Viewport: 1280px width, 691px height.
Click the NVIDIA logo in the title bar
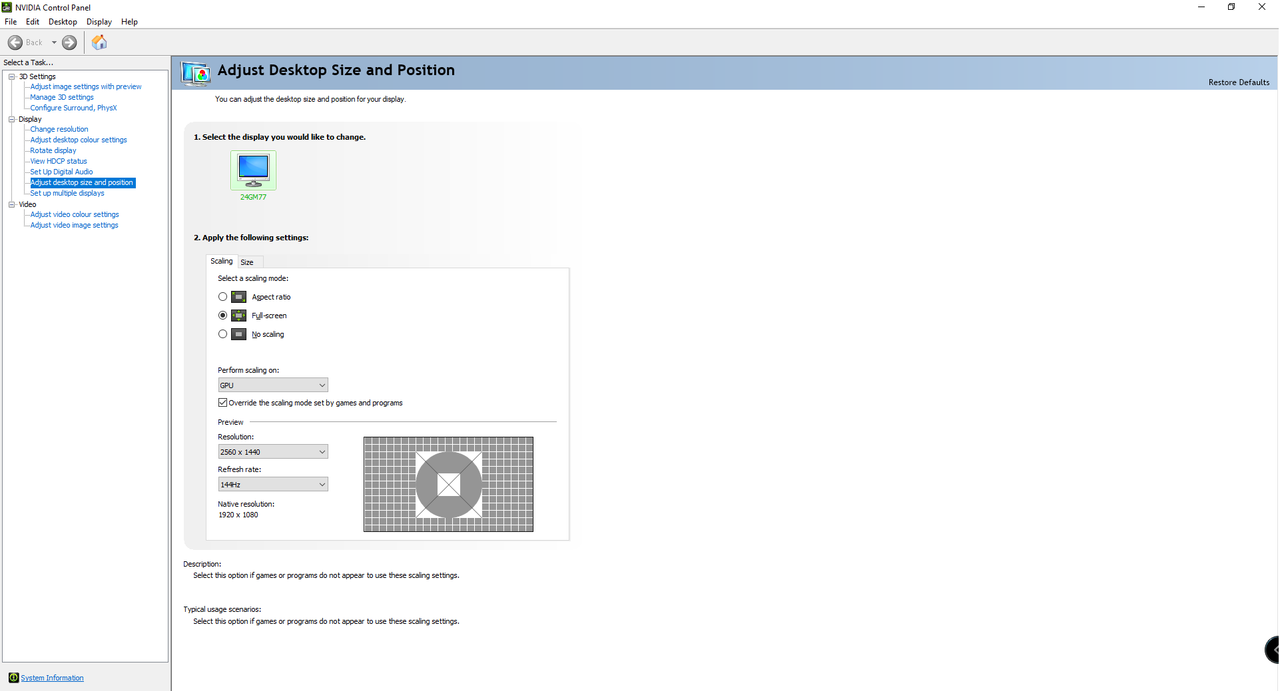coord(8,7)
